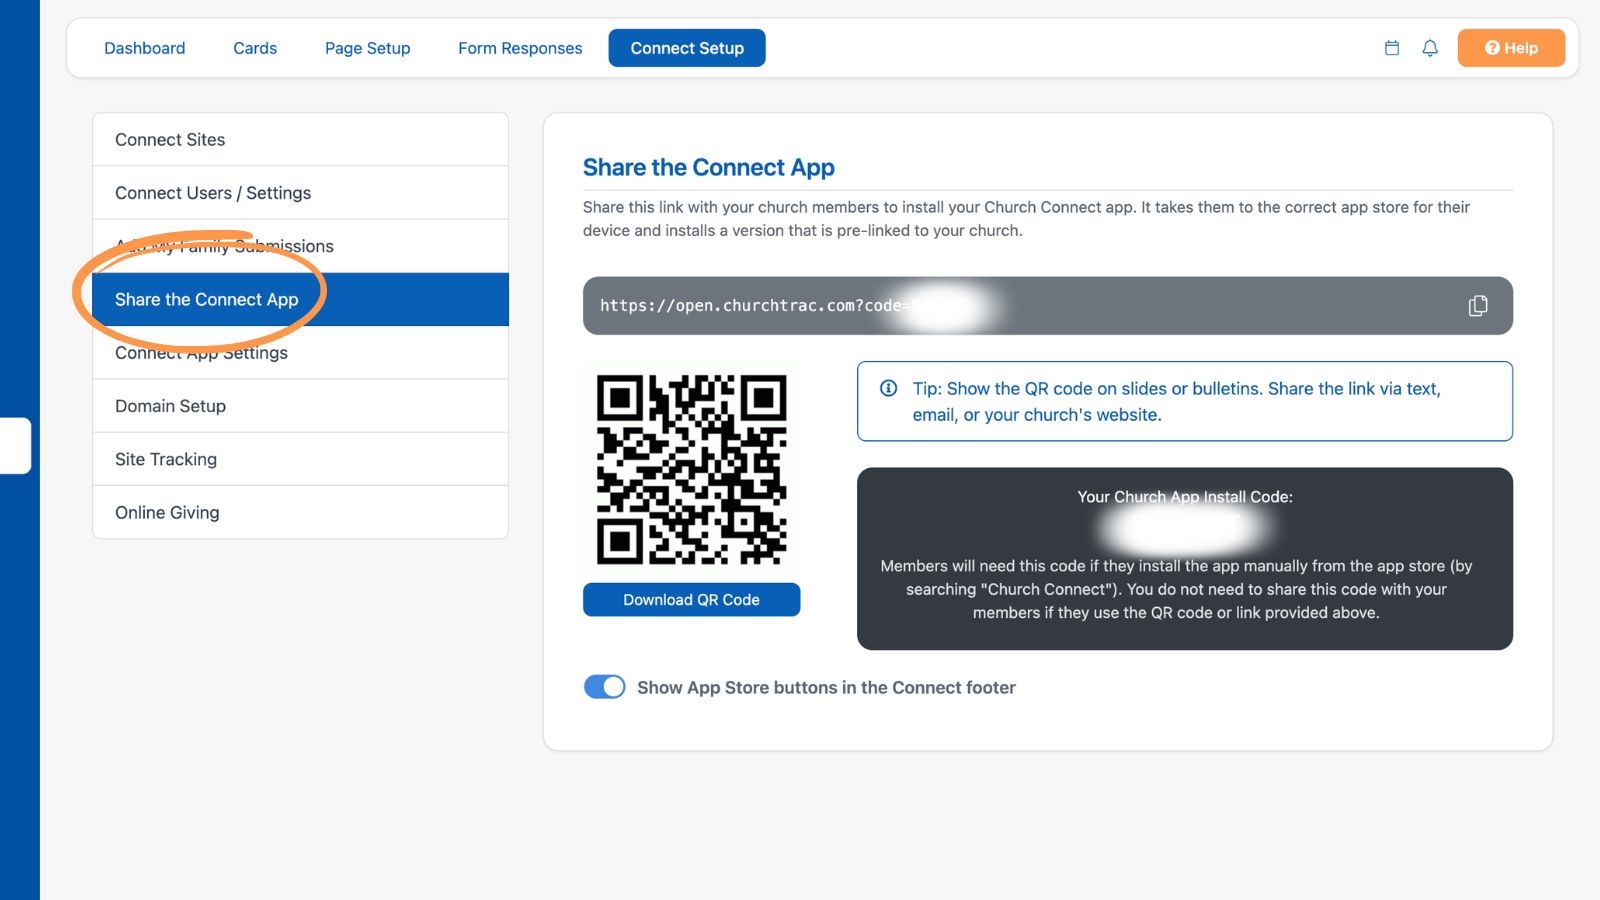
Task: Click the QR code tip text
Action: tap(1177, 402)
